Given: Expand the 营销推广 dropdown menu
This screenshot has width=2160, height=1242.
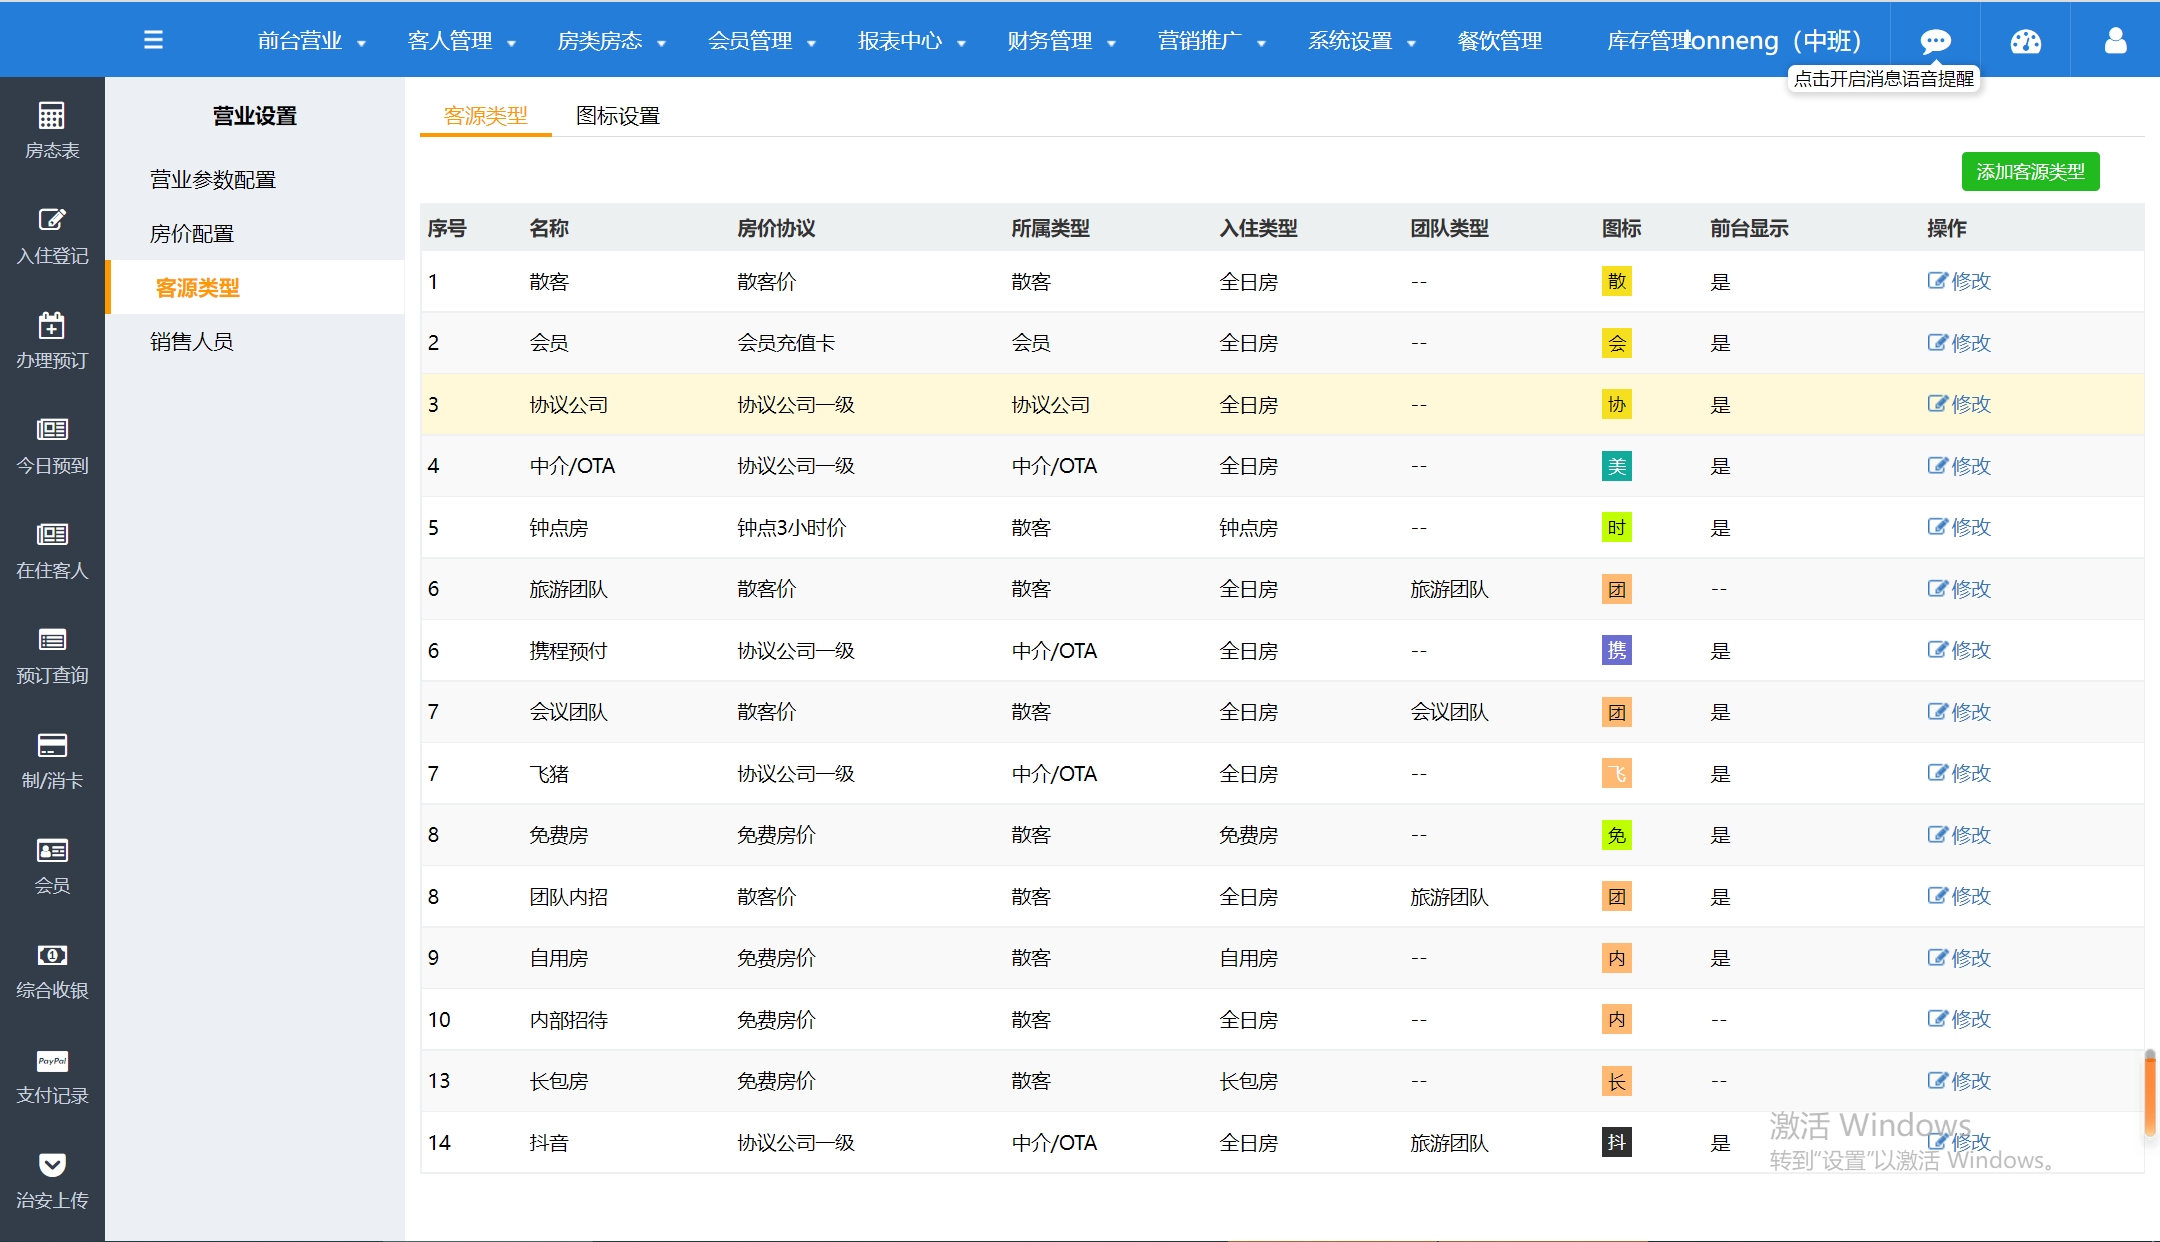Looking at the screenshot, I should (x=1212, y=41).
